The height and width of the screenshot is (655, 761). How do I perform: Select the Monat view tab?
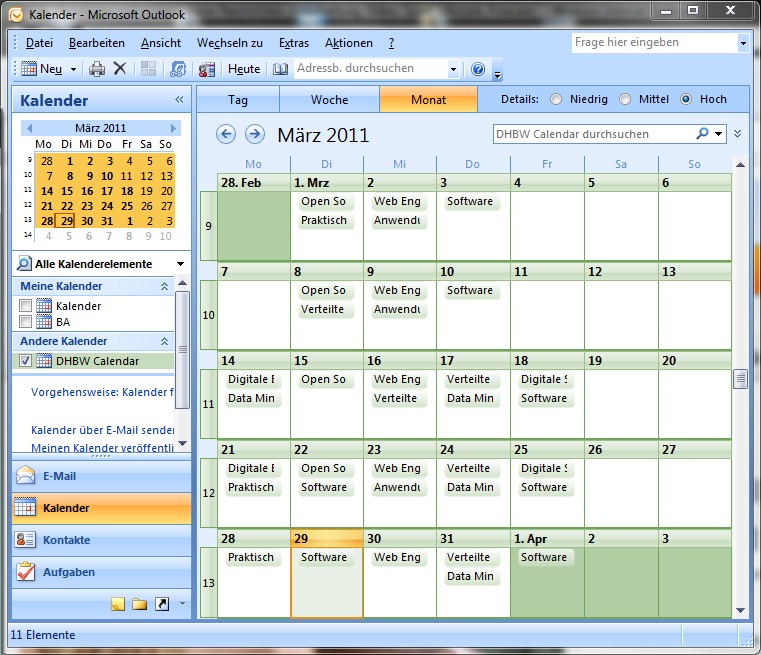pos(429,99)
